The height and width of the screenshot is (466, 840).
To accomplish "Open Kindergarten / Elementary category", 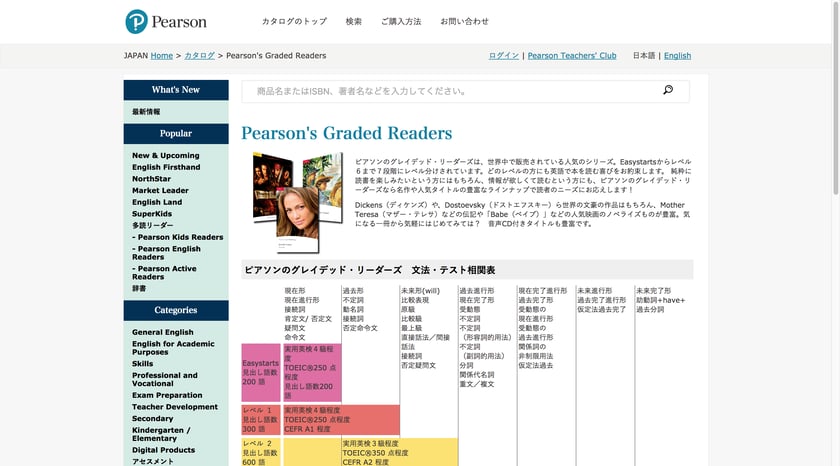I will click(161, 434).
